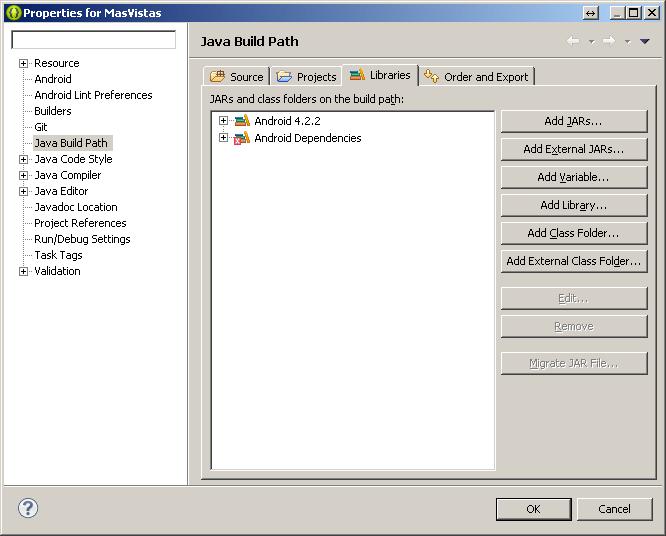
Task: Open the Forward history dropdown arrow
Action: coord(628,42)
